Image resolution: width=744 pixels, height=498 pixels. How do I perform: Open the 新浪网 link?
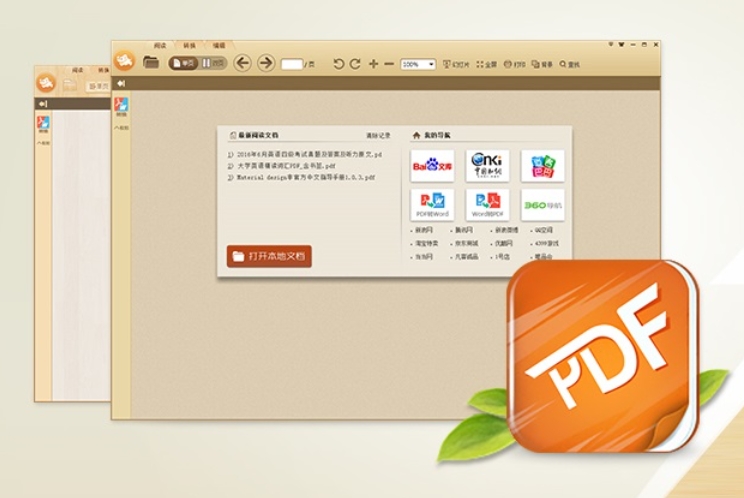[422, 230]
